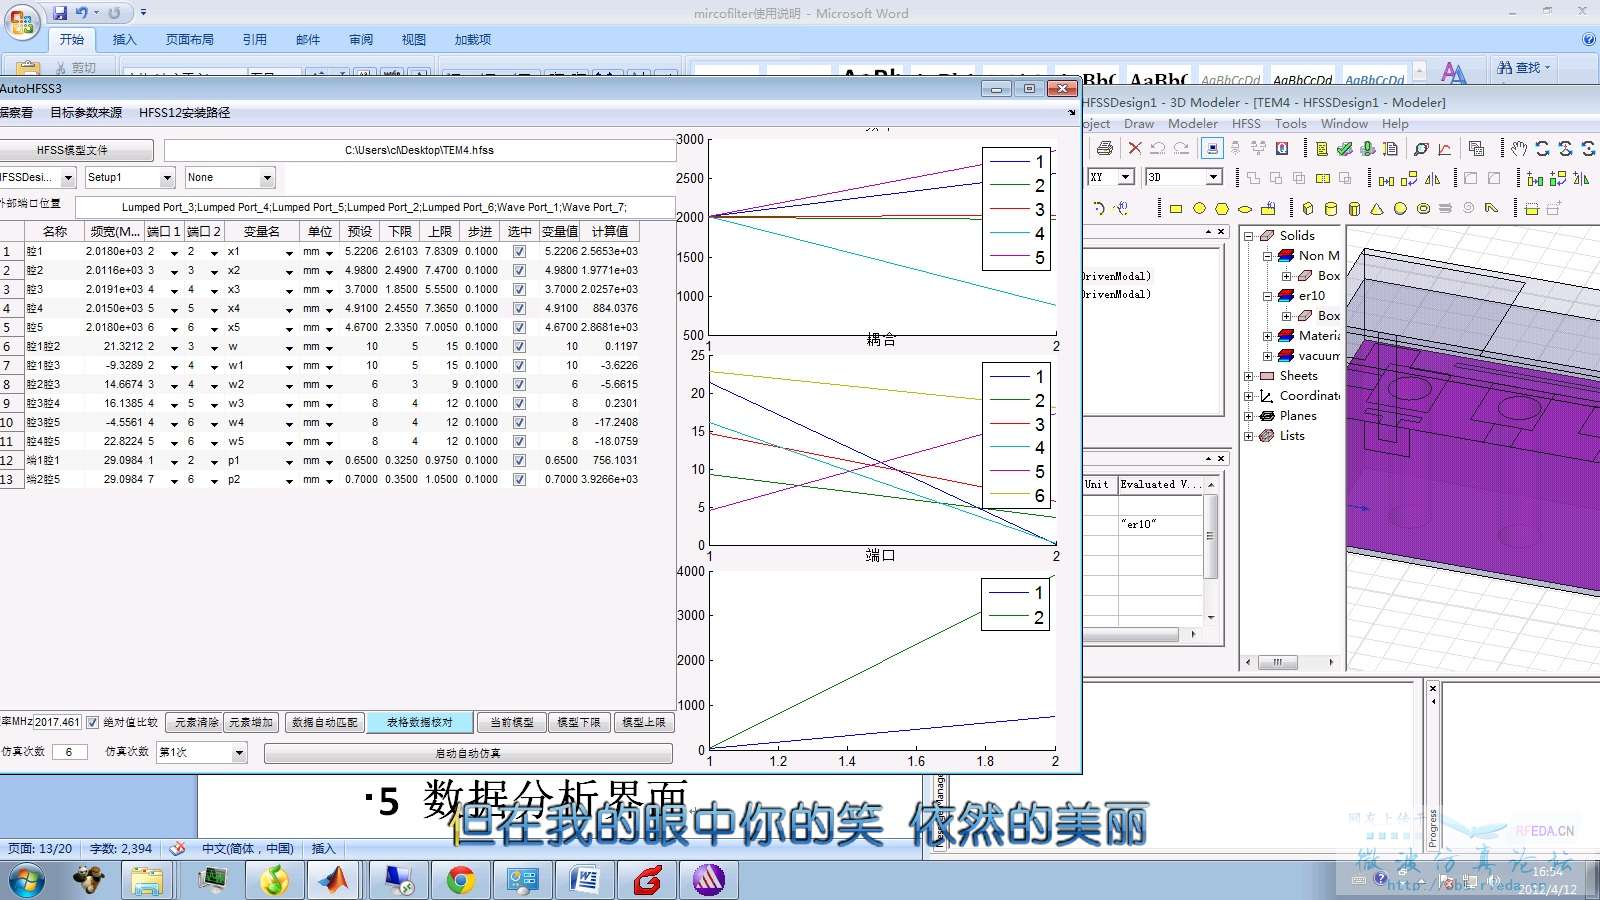Viewport: 1600px width, 900px height.
Task: Collapse the Solids tree node
Action: 1249,236
